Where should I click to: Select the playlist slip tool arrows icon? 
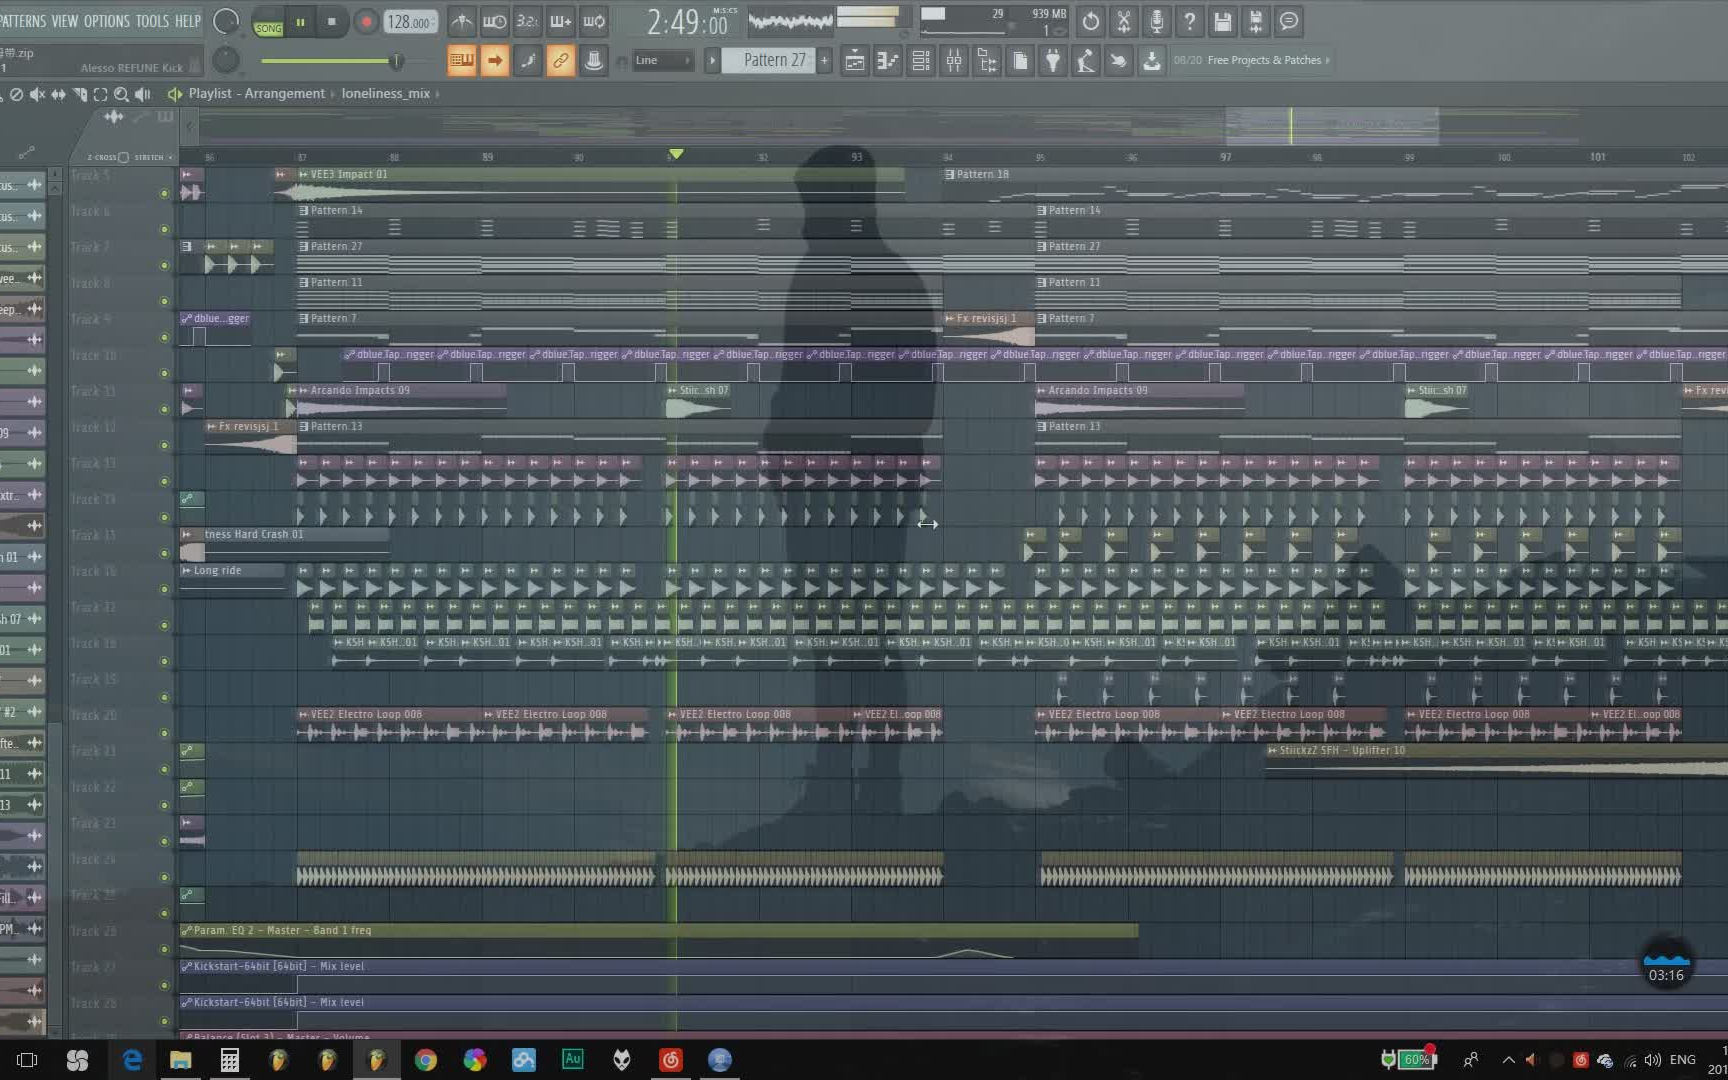point(58,94)
